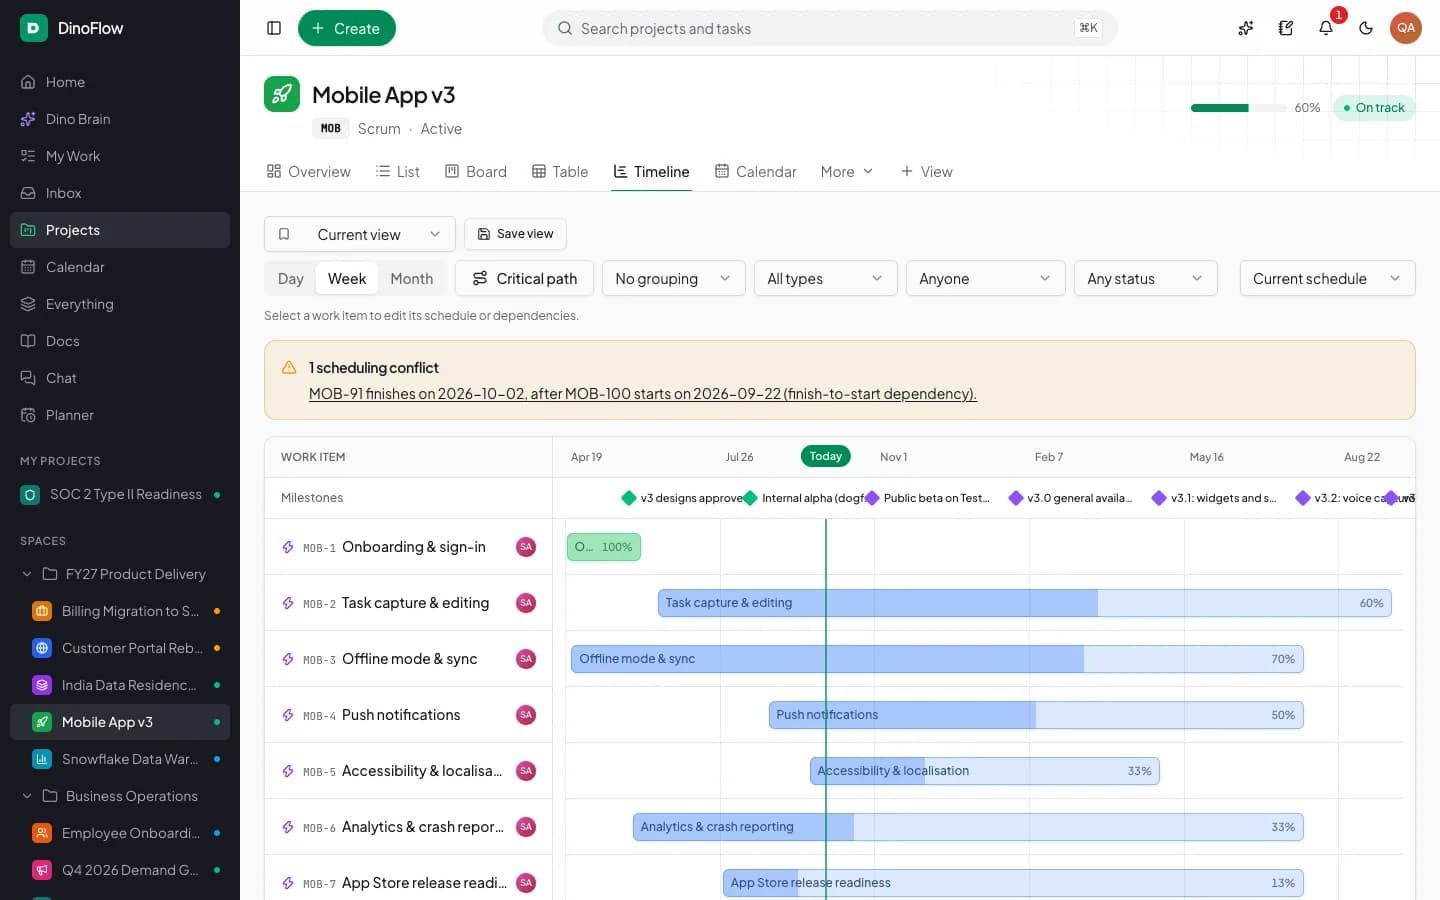1440x900 pixels.
Task: Open the notifications bell
Action: click(x=1326, y=28)
